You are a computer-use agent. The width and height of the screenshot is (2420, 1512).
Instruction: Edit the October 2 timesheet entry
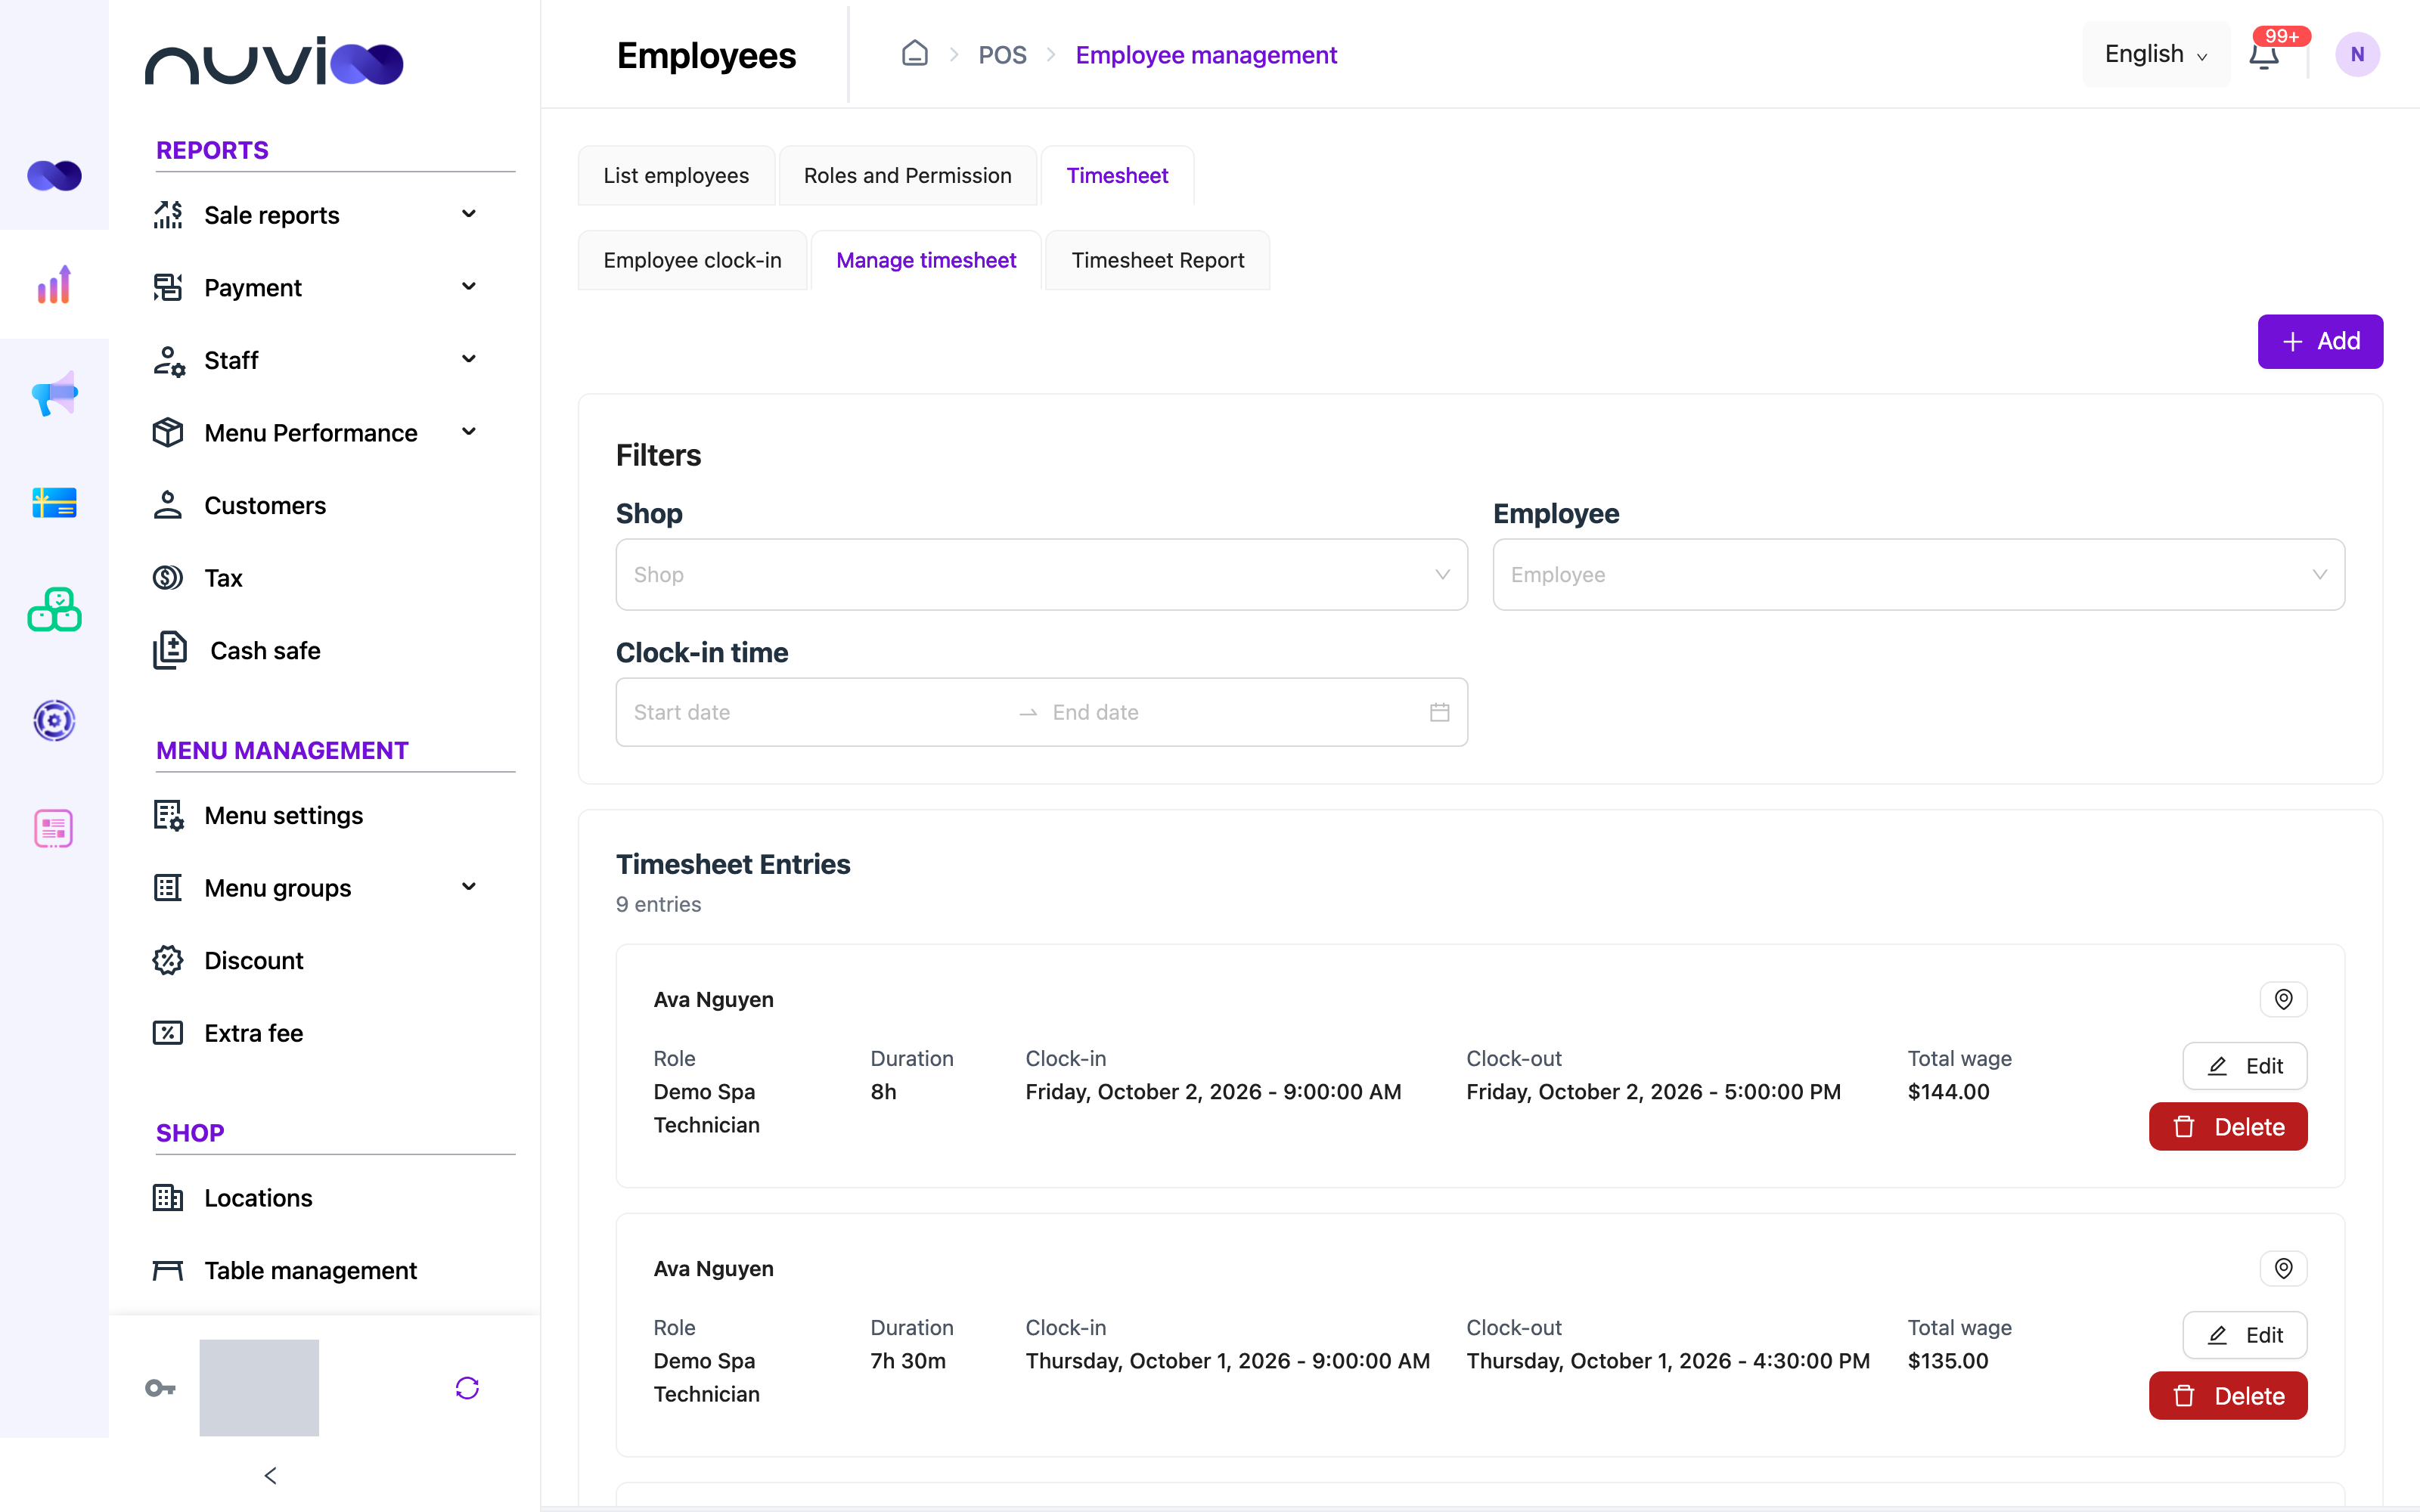[x=2244, y=1066]
